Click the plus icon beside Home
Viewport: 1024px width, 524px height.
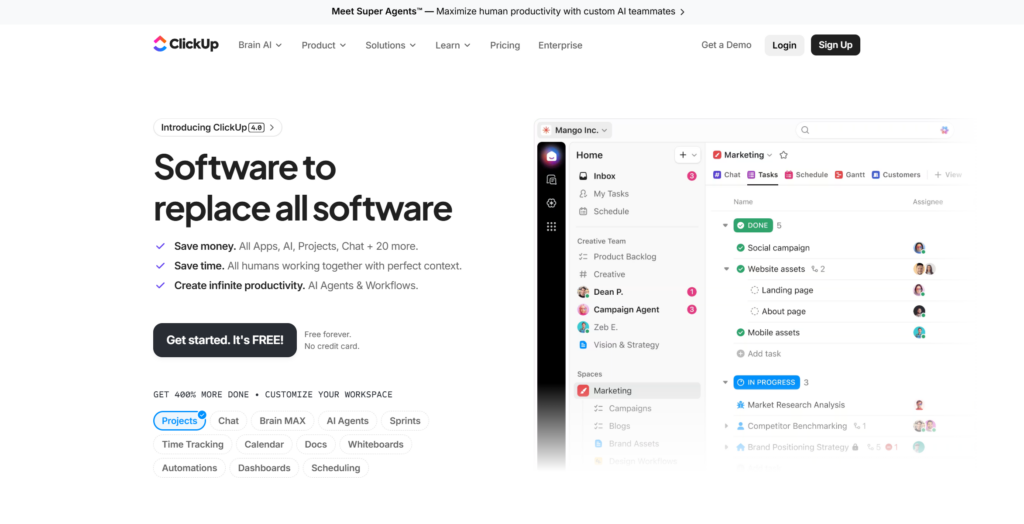(683, 155)
